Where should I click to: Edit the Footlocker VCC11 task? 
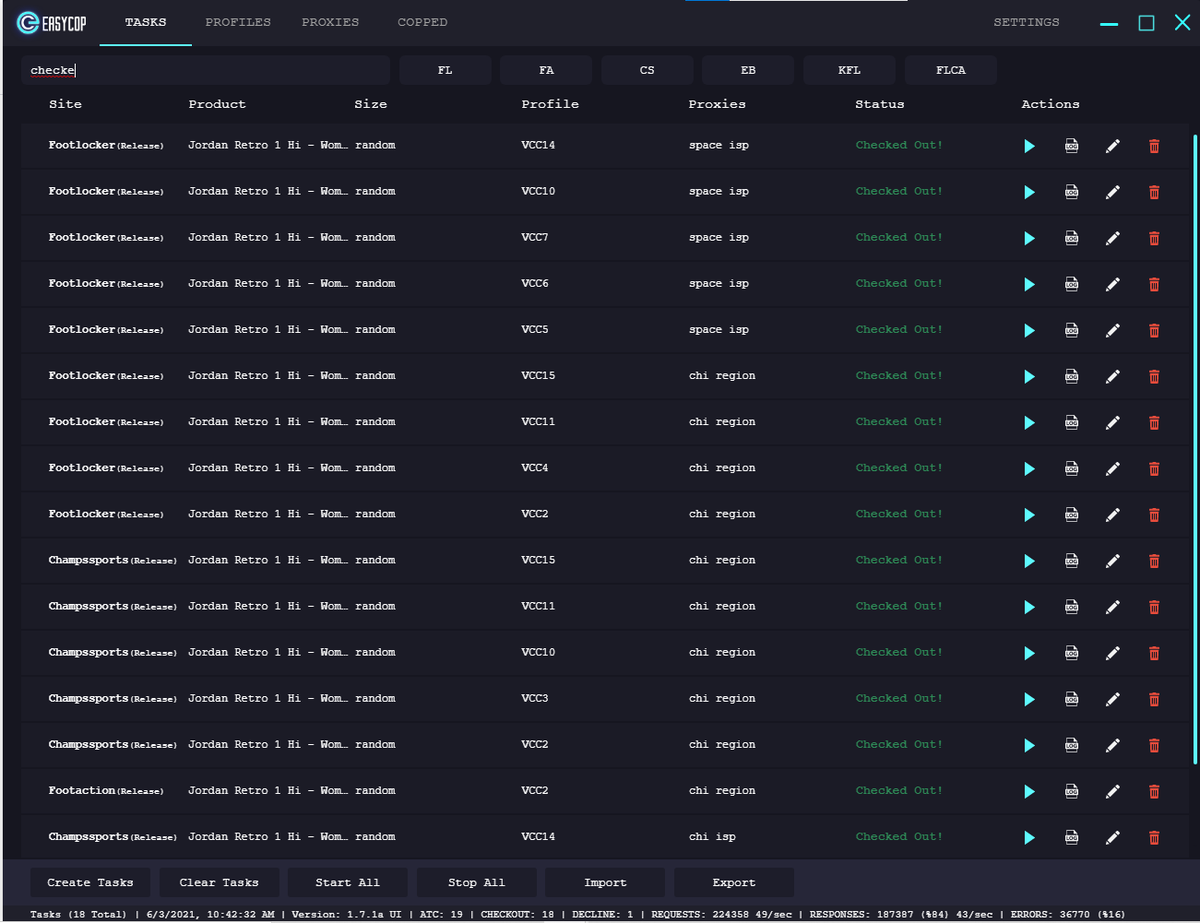pyautogui.click(x=1112, y=423)
